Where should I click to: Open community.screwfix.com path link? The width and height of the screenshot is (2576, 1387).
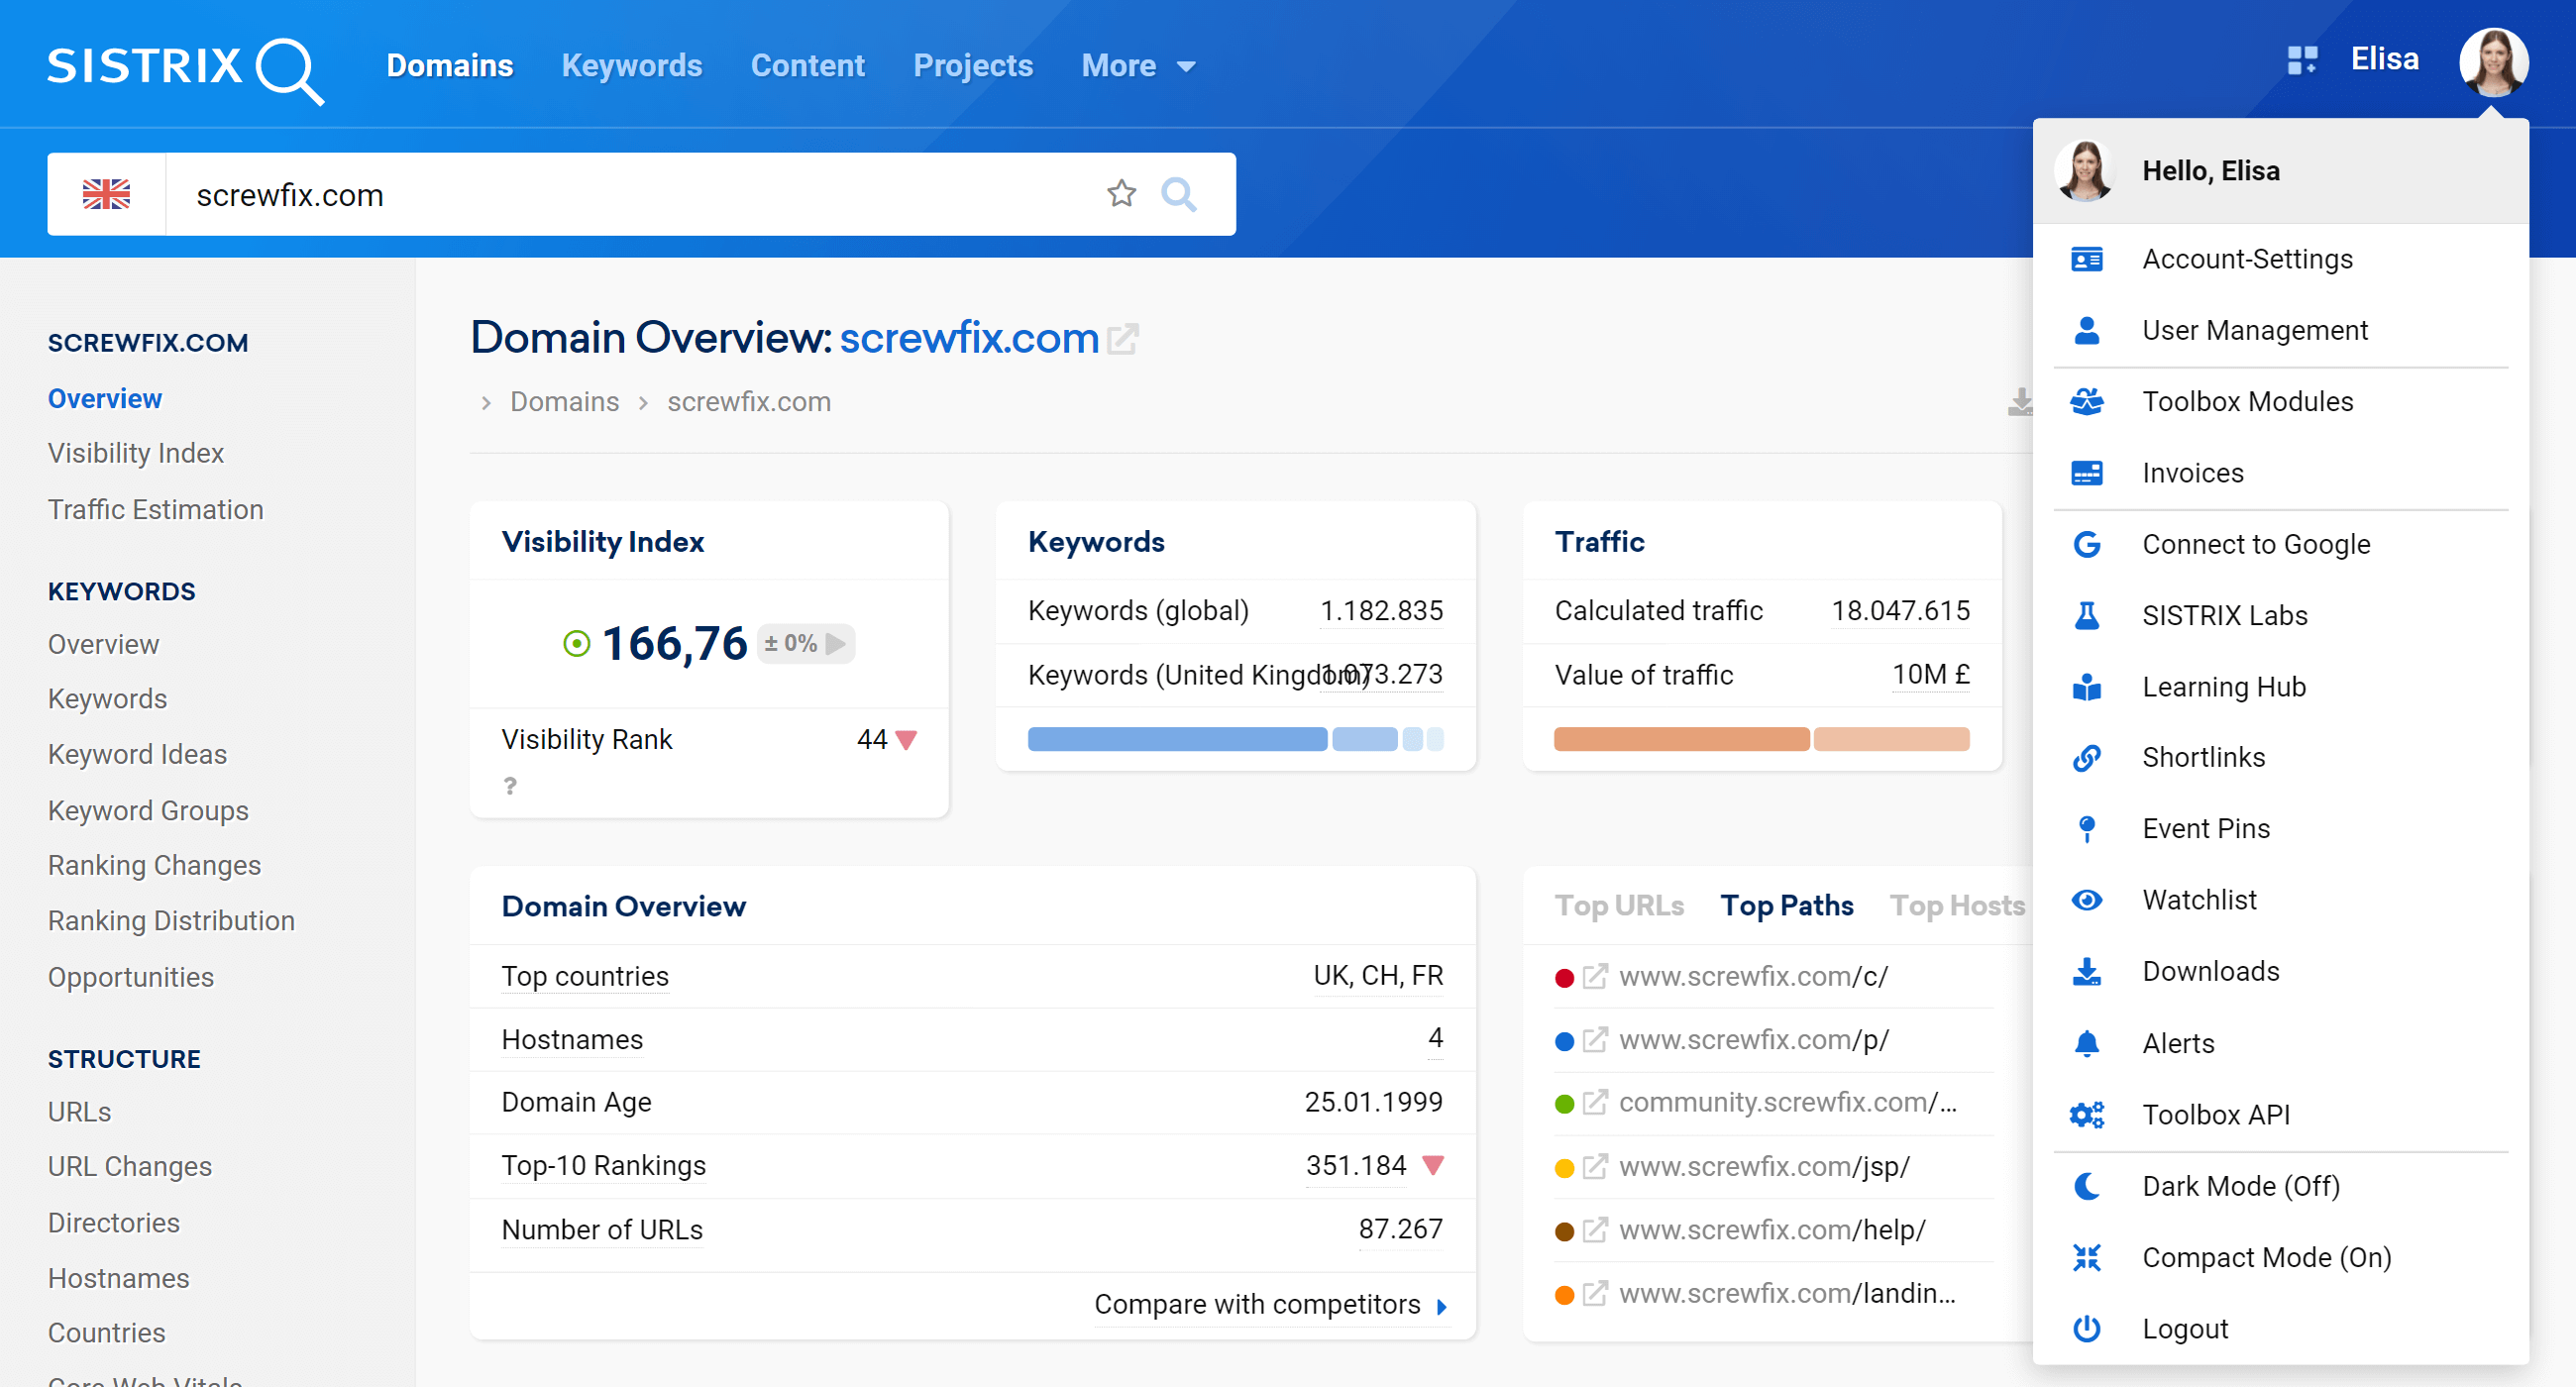(1787, 1103)
